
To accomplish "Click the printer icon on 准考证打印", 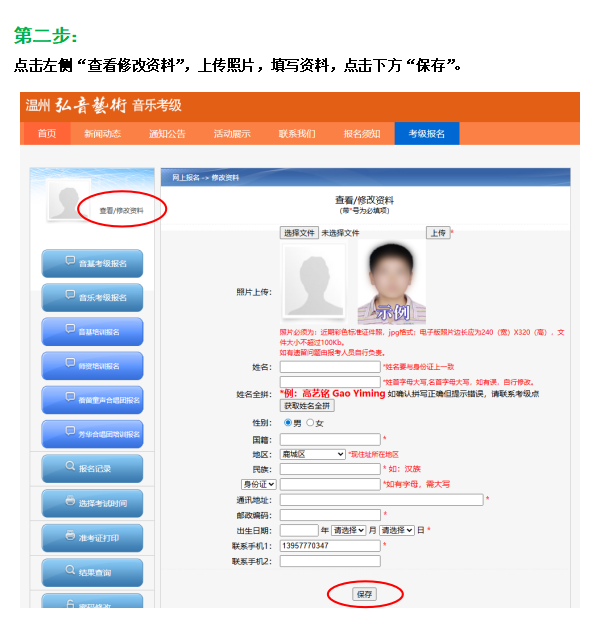I will click(70, 535).
